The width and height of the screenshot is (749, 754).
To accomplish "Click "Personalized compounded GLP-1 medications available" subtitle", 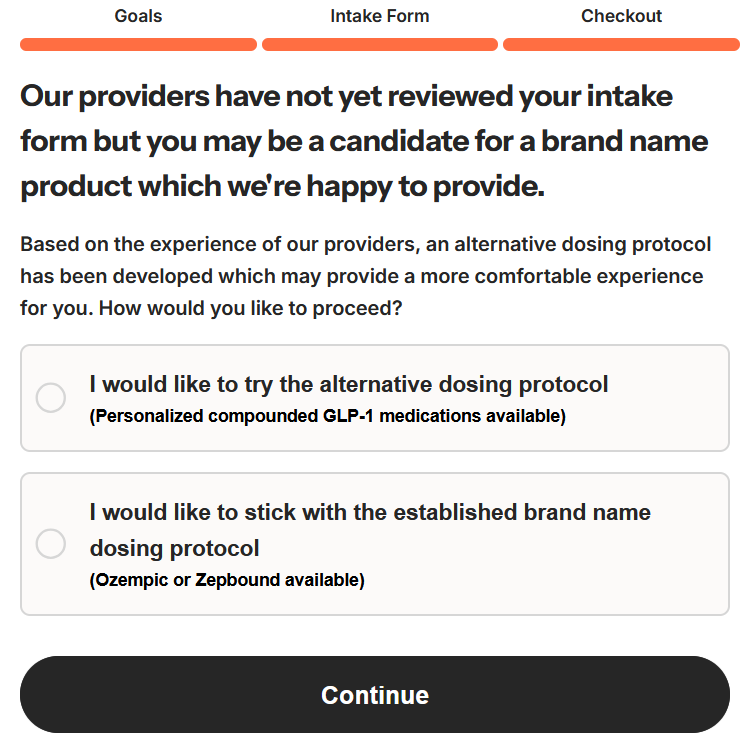I will [327, 416].
